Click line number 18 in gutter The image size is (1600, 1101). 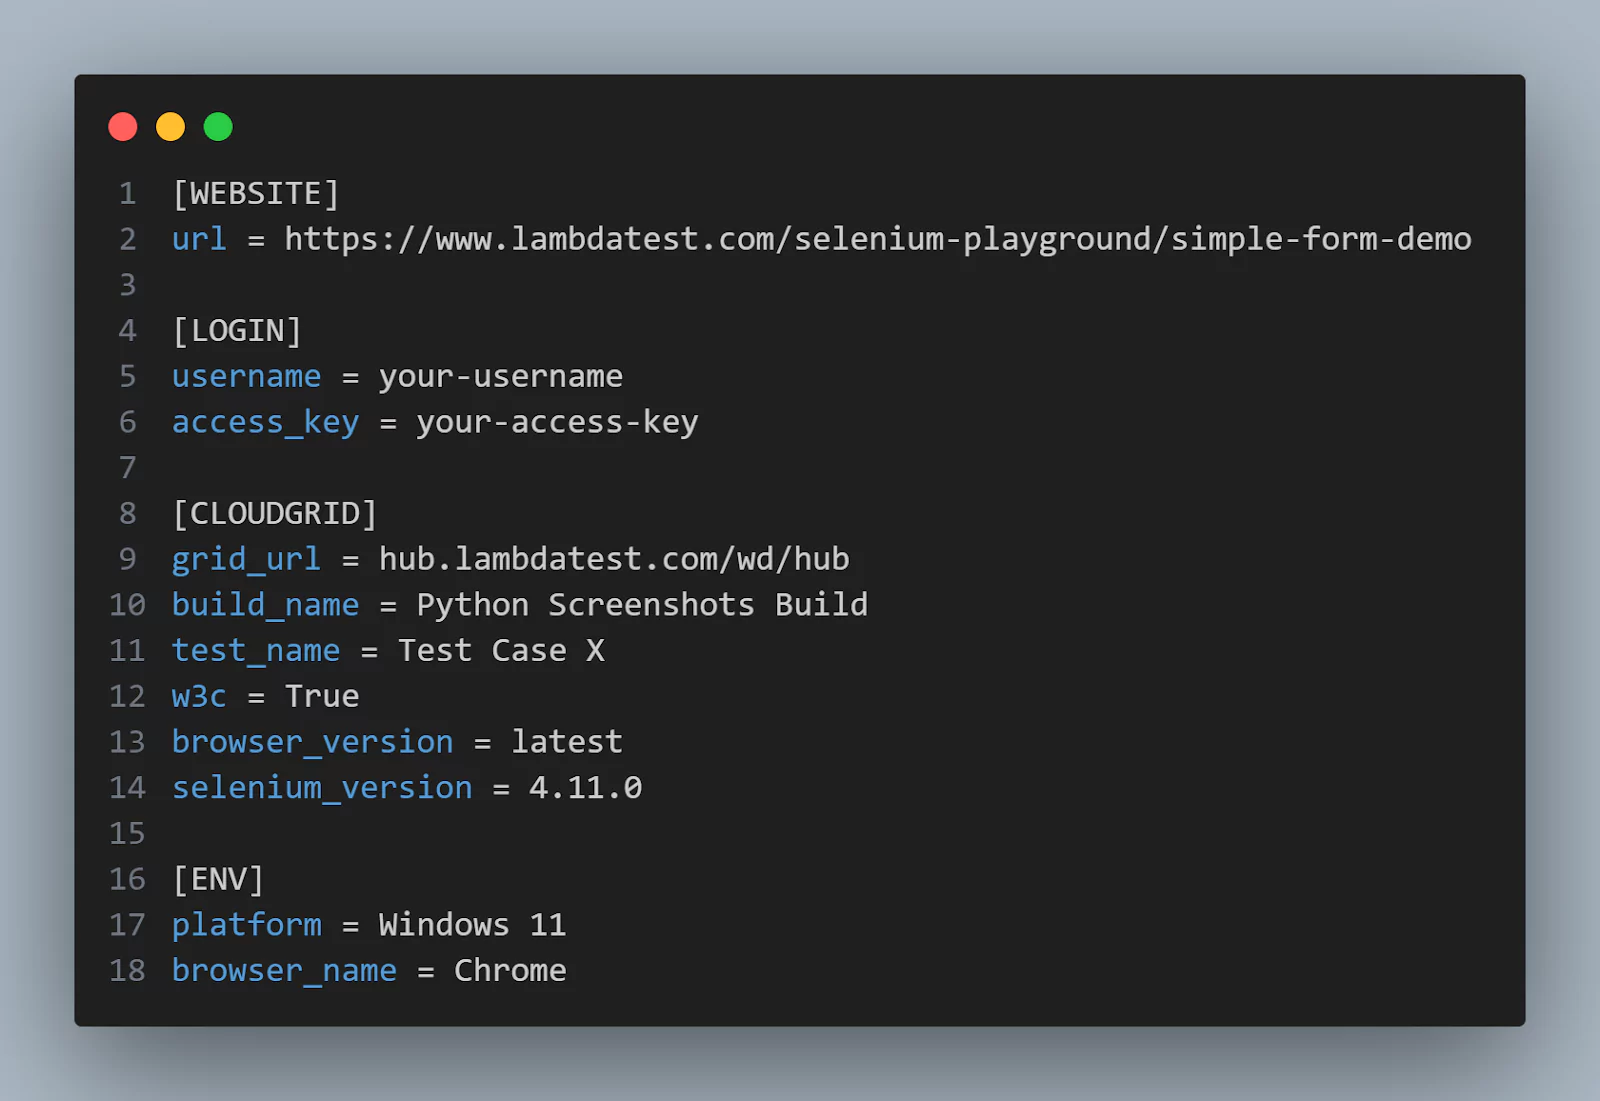pos(127,971)
